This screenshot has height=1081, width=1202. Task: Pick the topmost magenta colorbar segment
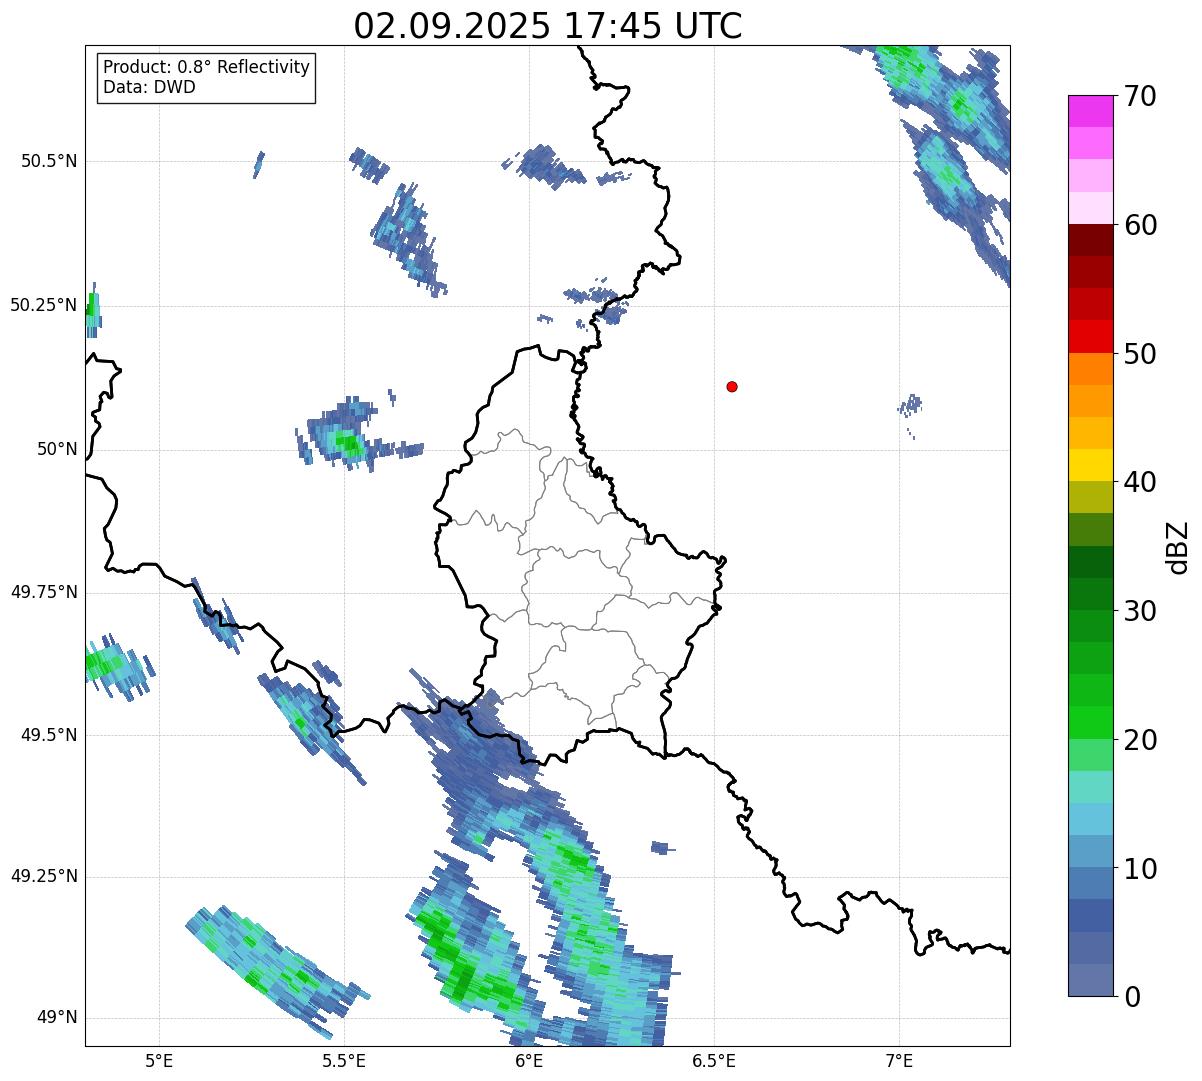tap(1090, 111)
